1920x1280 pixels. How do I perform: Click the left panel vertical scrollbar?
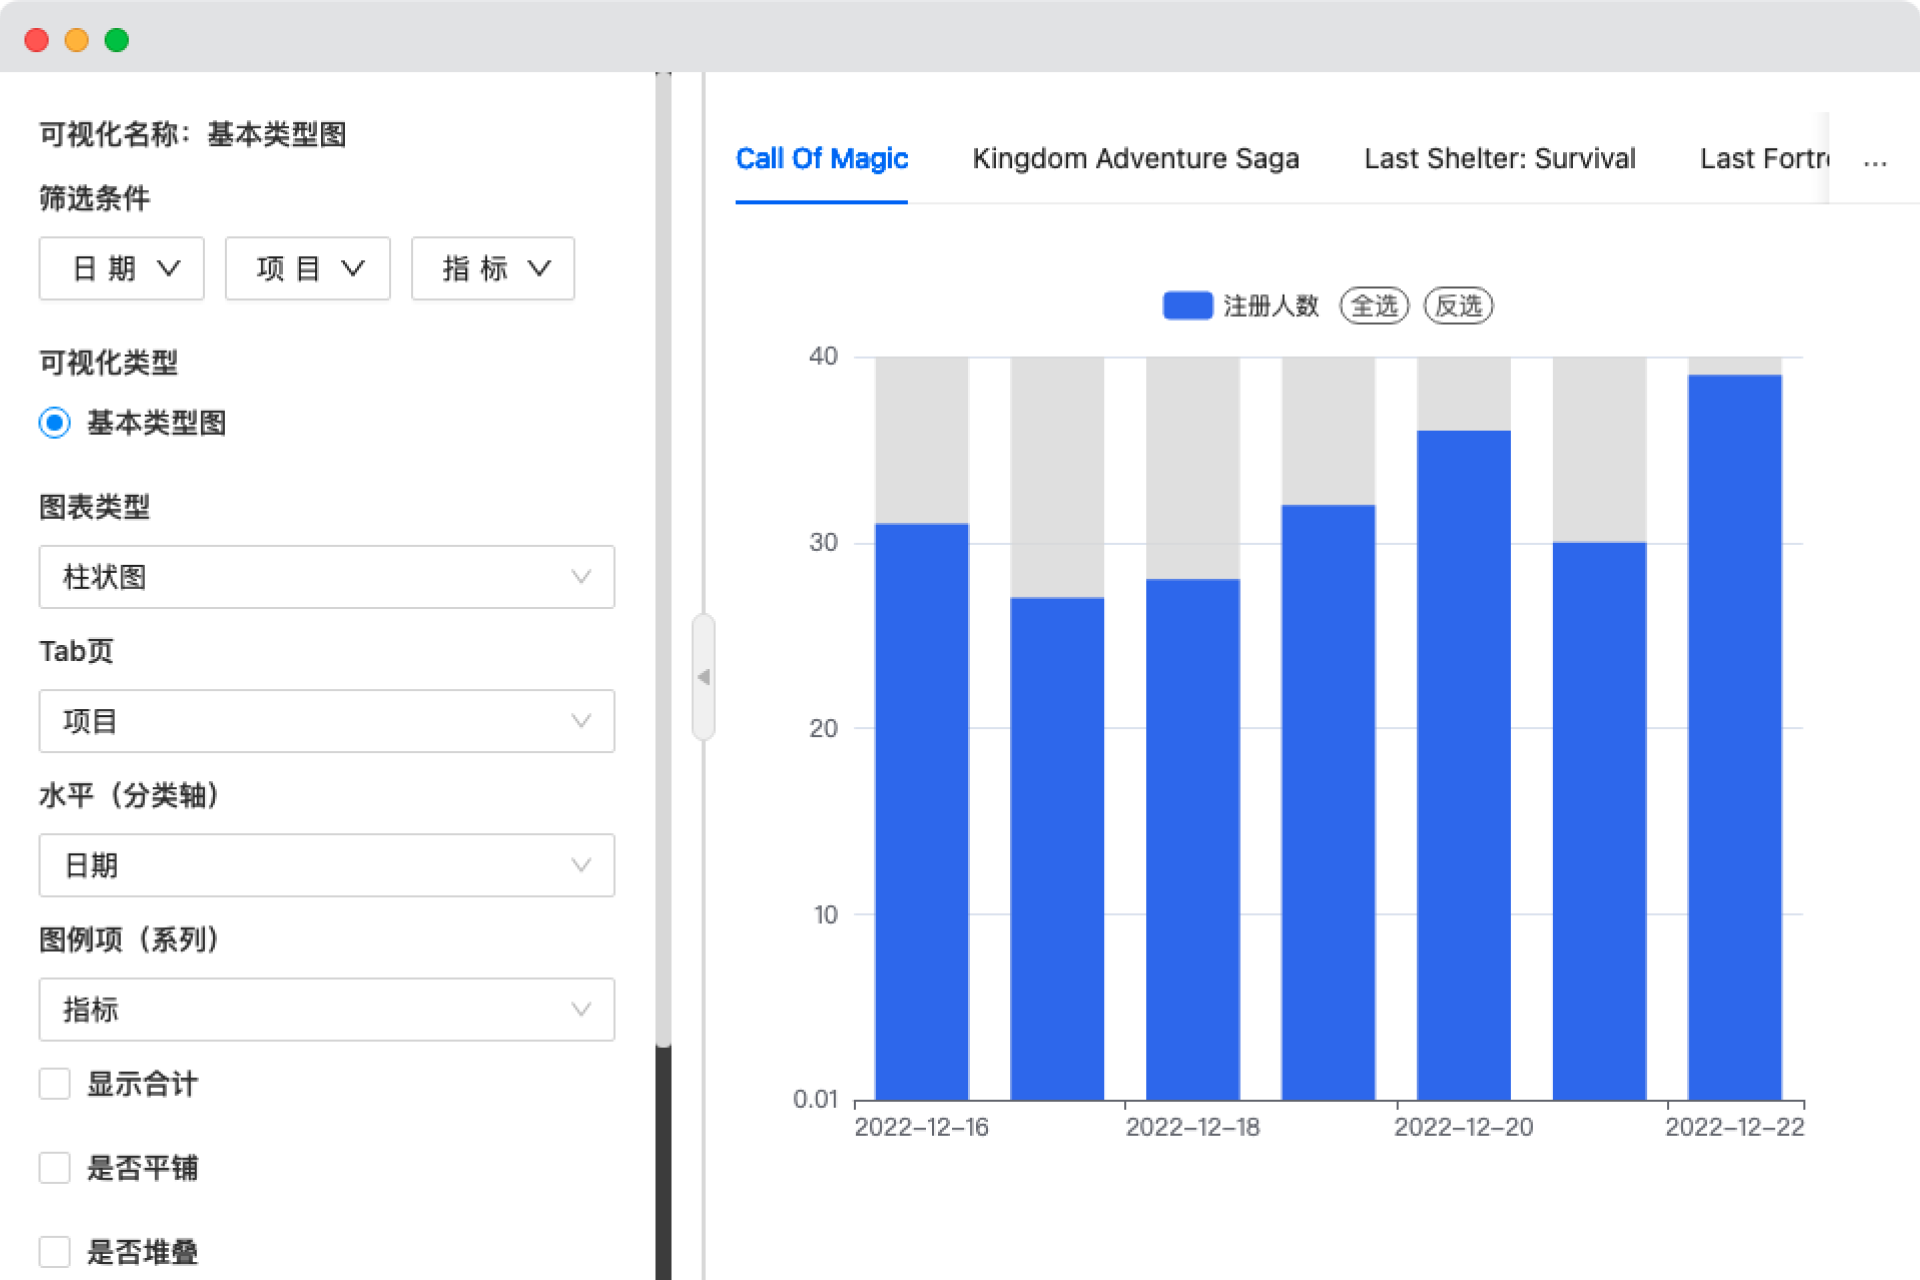coord(663,560)
